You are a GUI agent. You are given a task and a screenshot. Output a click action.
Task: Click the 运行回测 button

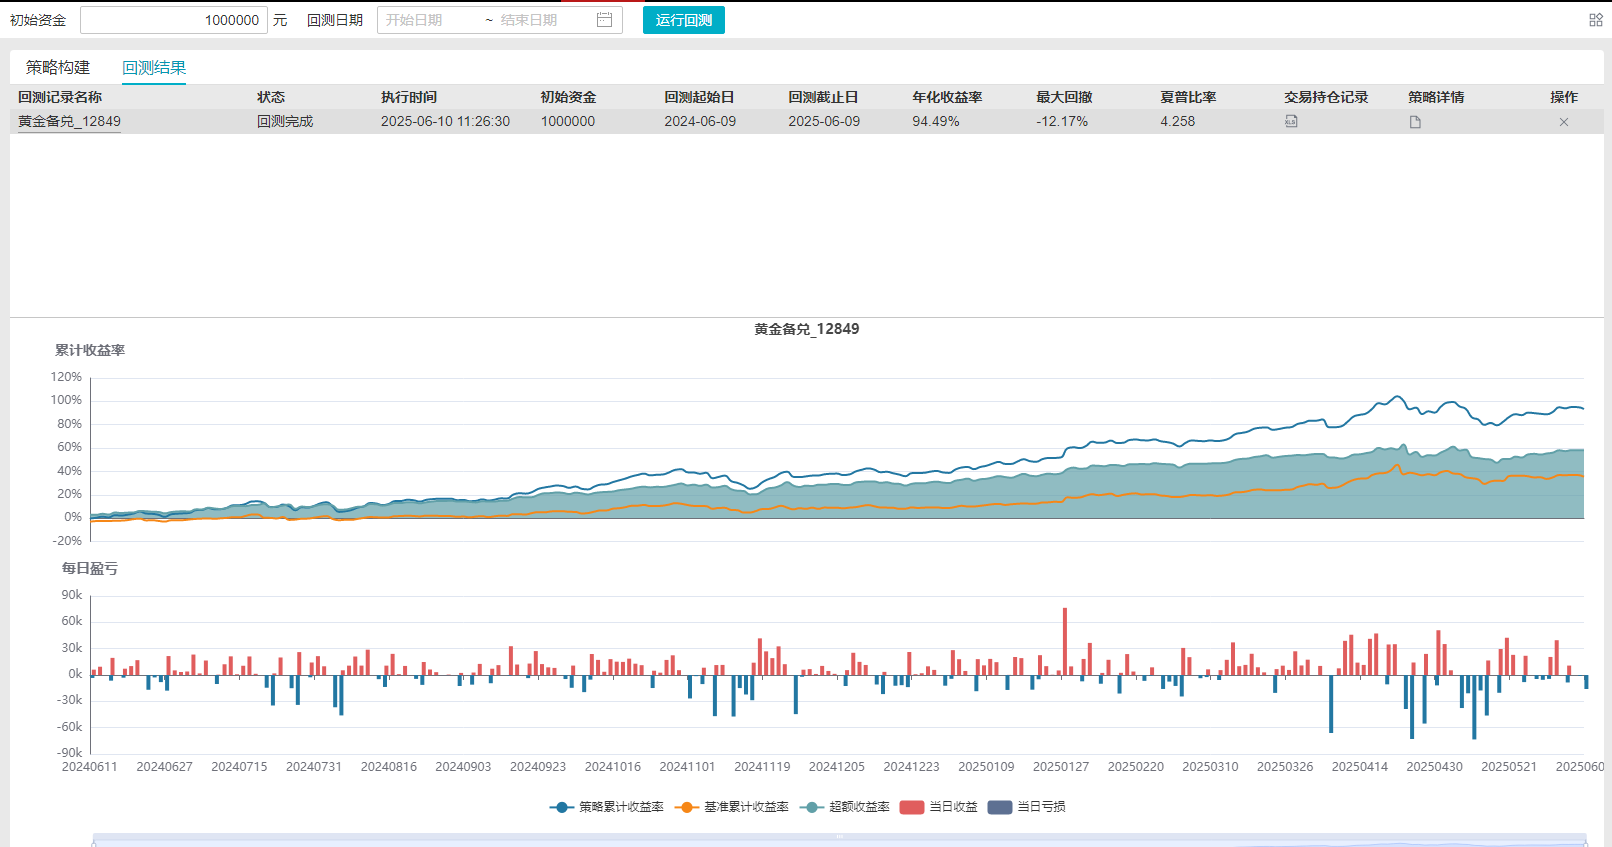(684, 20)
